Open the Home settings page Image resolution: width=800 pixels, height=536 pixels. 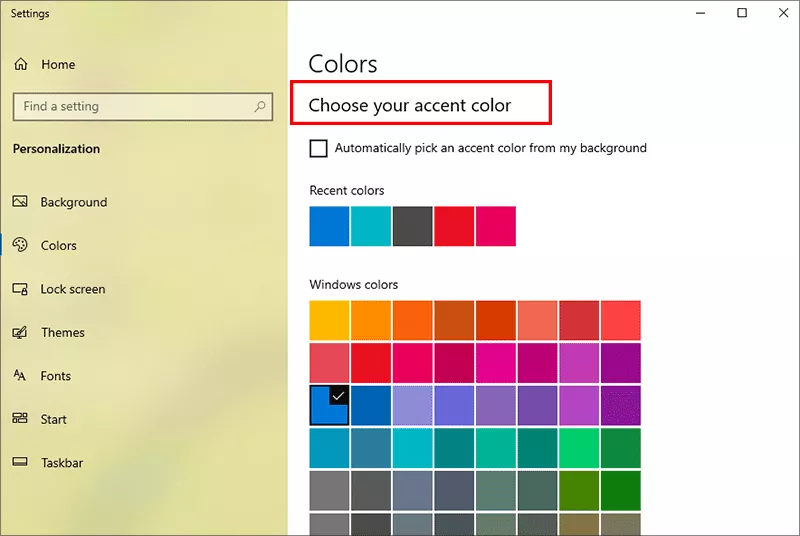tap(58, 64)
